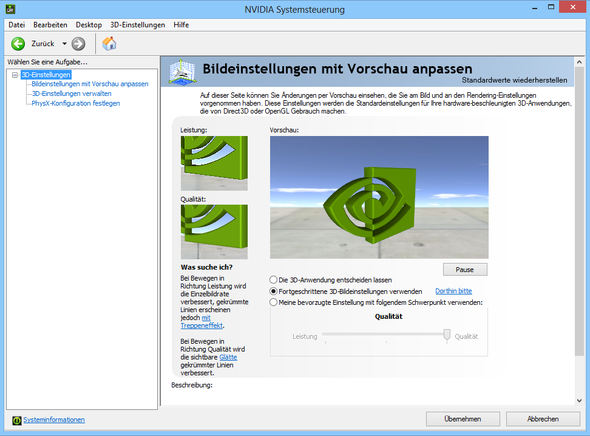Open the 'Dorthin bitte' link
Image resolution: width=590 pixels, height=436 pixels.
453,291
